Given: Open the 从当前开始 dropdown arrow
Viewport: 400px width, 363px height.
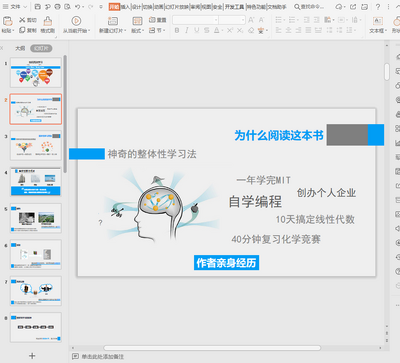Looking at the screenshot, I should (89, 31).
